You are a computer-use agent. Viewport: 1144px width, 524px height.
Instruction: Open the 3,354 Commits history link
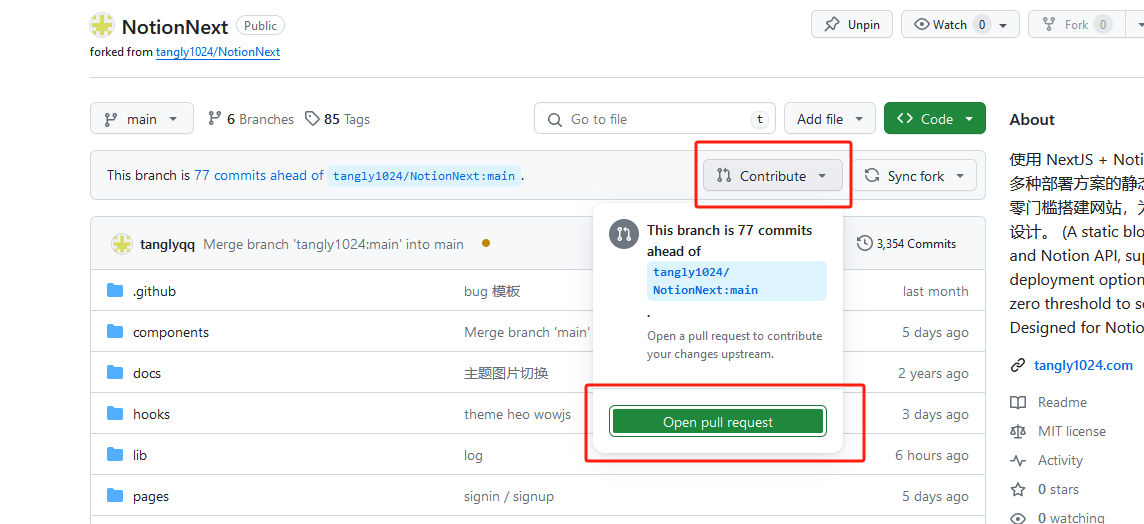tap(907, 244)
